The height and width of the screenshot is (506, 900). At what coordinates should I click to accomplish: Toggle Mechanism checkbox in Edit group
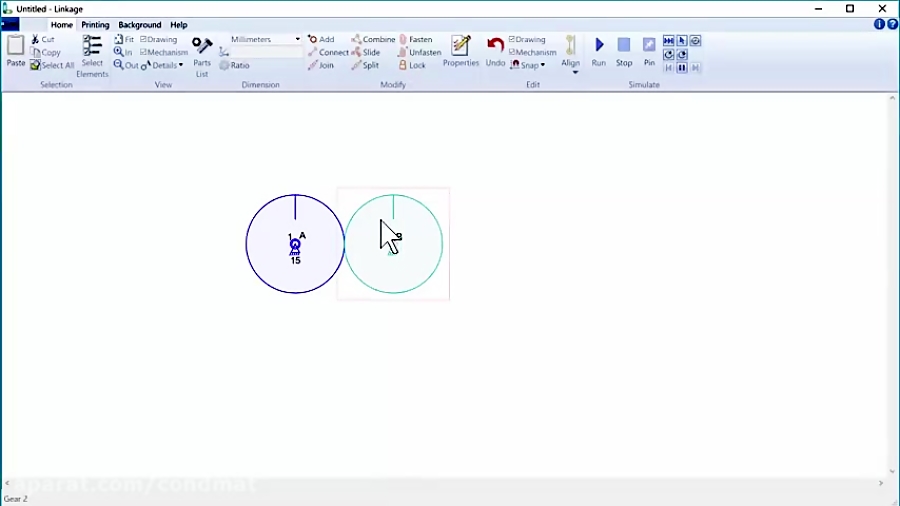(533, 52)
